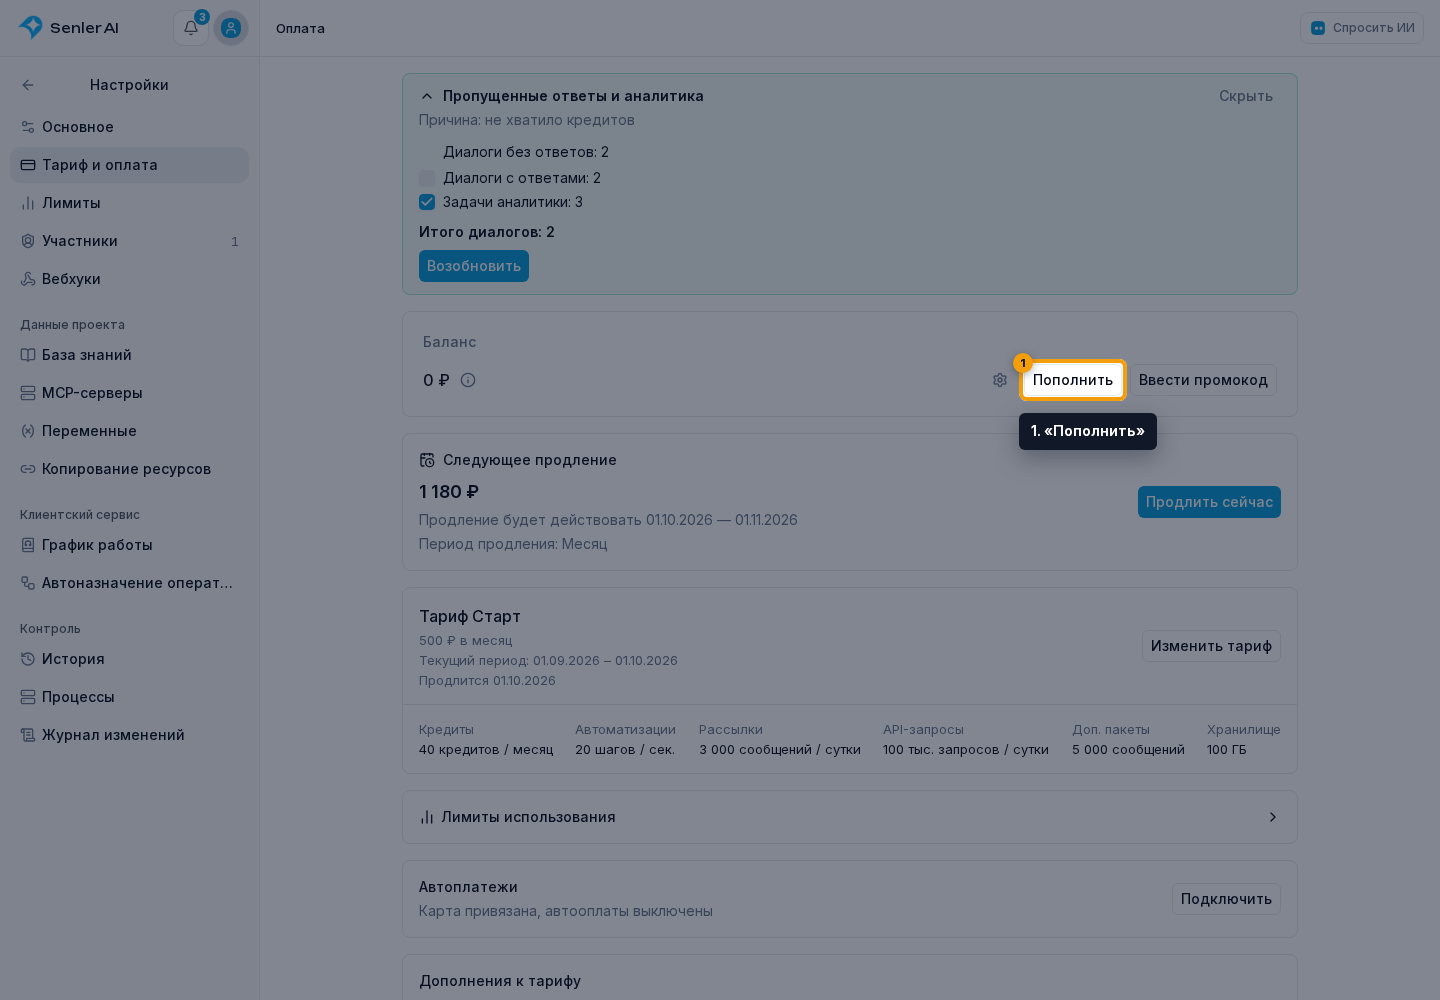The width and height of the screenshot is (1440, 1000).
Task: Open the notifications bell
Action: 191,28
